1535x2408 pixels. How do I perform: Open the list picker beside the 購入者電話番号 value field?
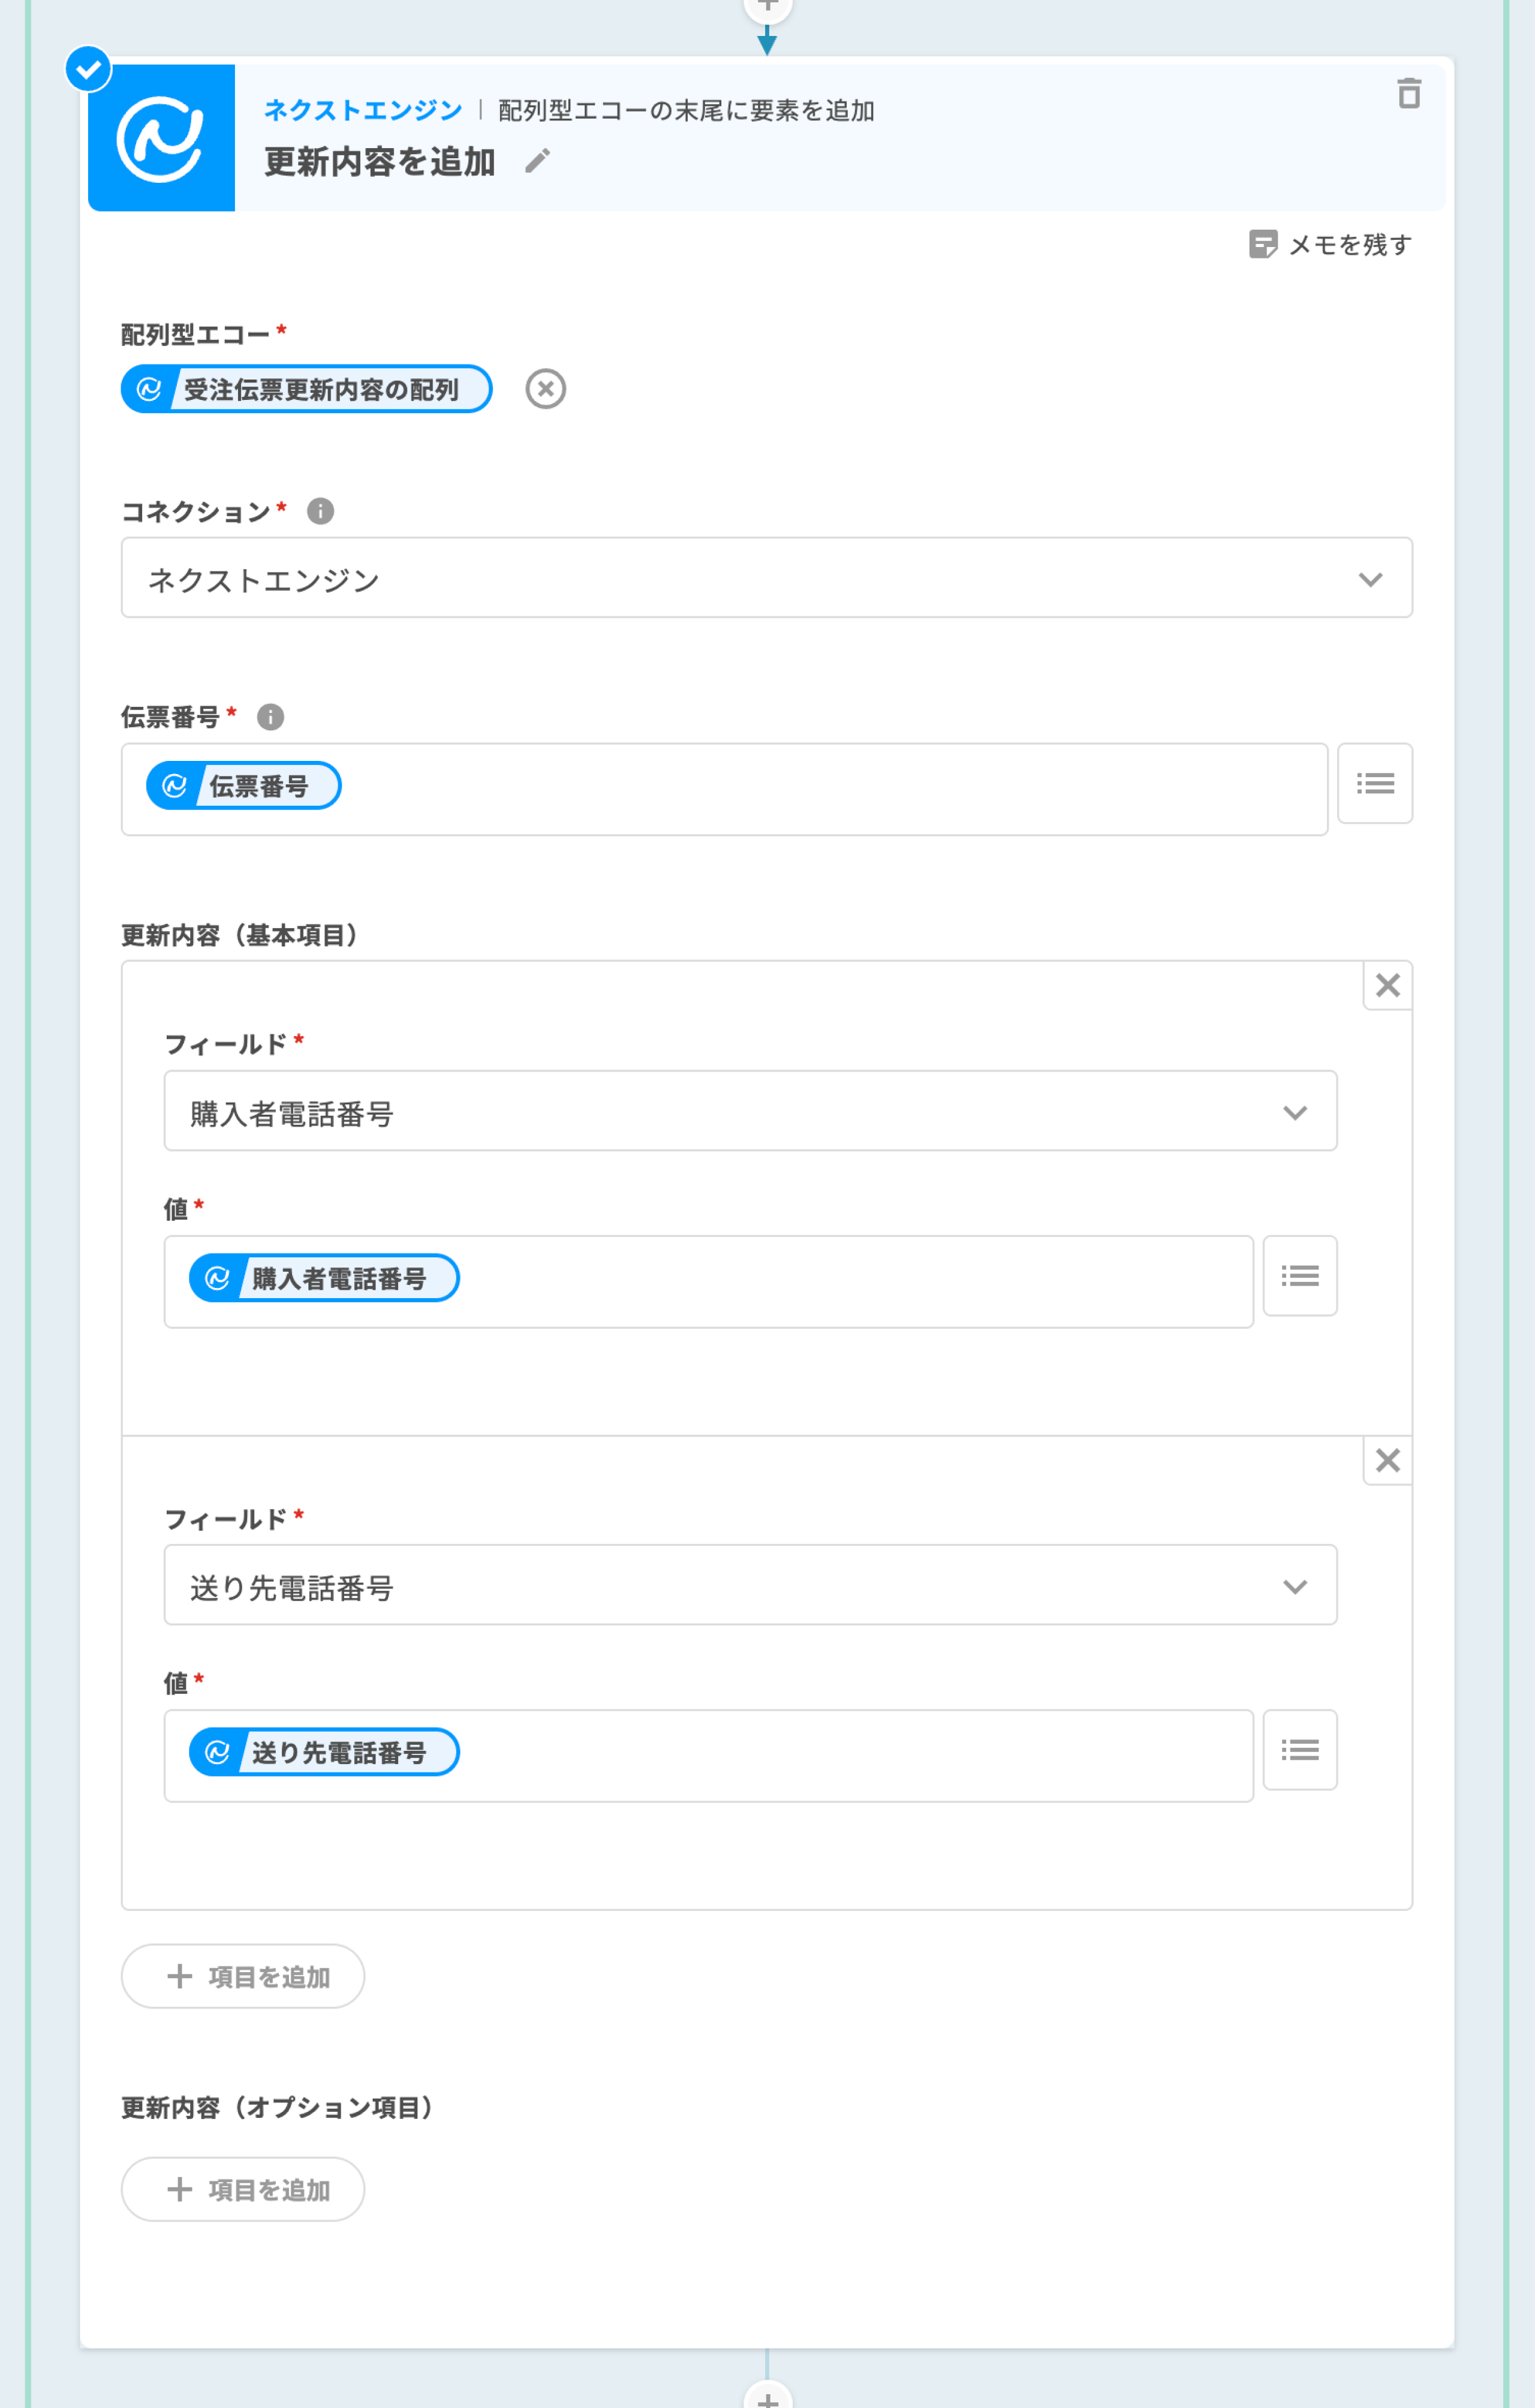click(1299, 1275)
